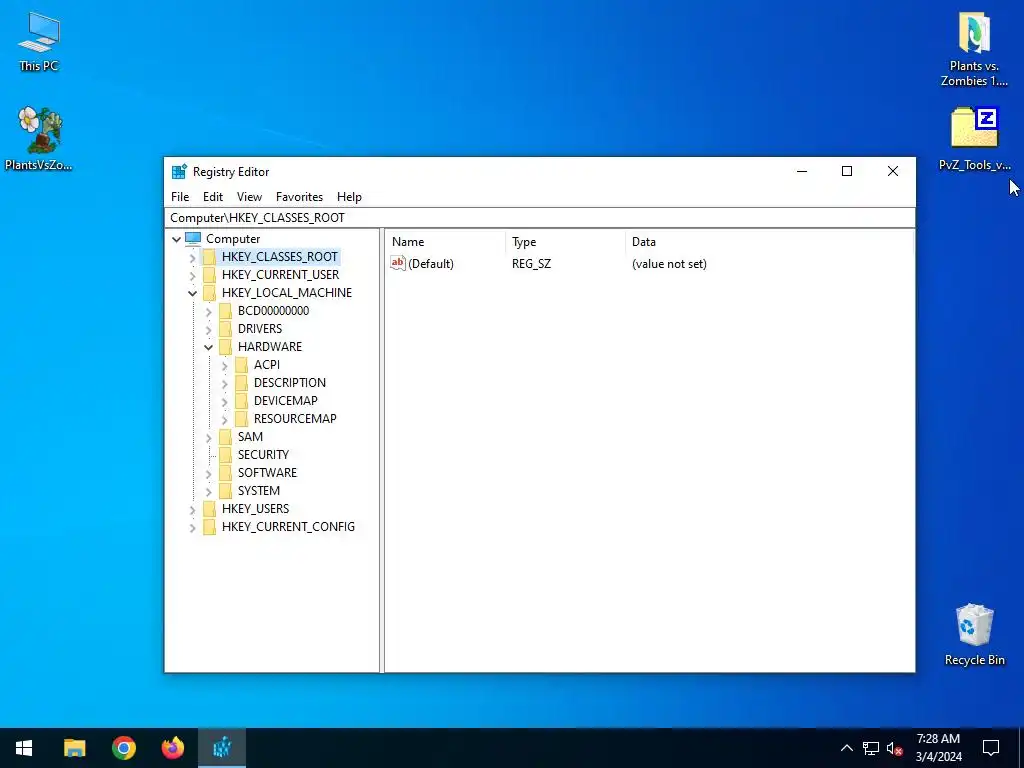
Task: Select the HKEY_CURRENT_USER label
Action: [x=280, y=275]
